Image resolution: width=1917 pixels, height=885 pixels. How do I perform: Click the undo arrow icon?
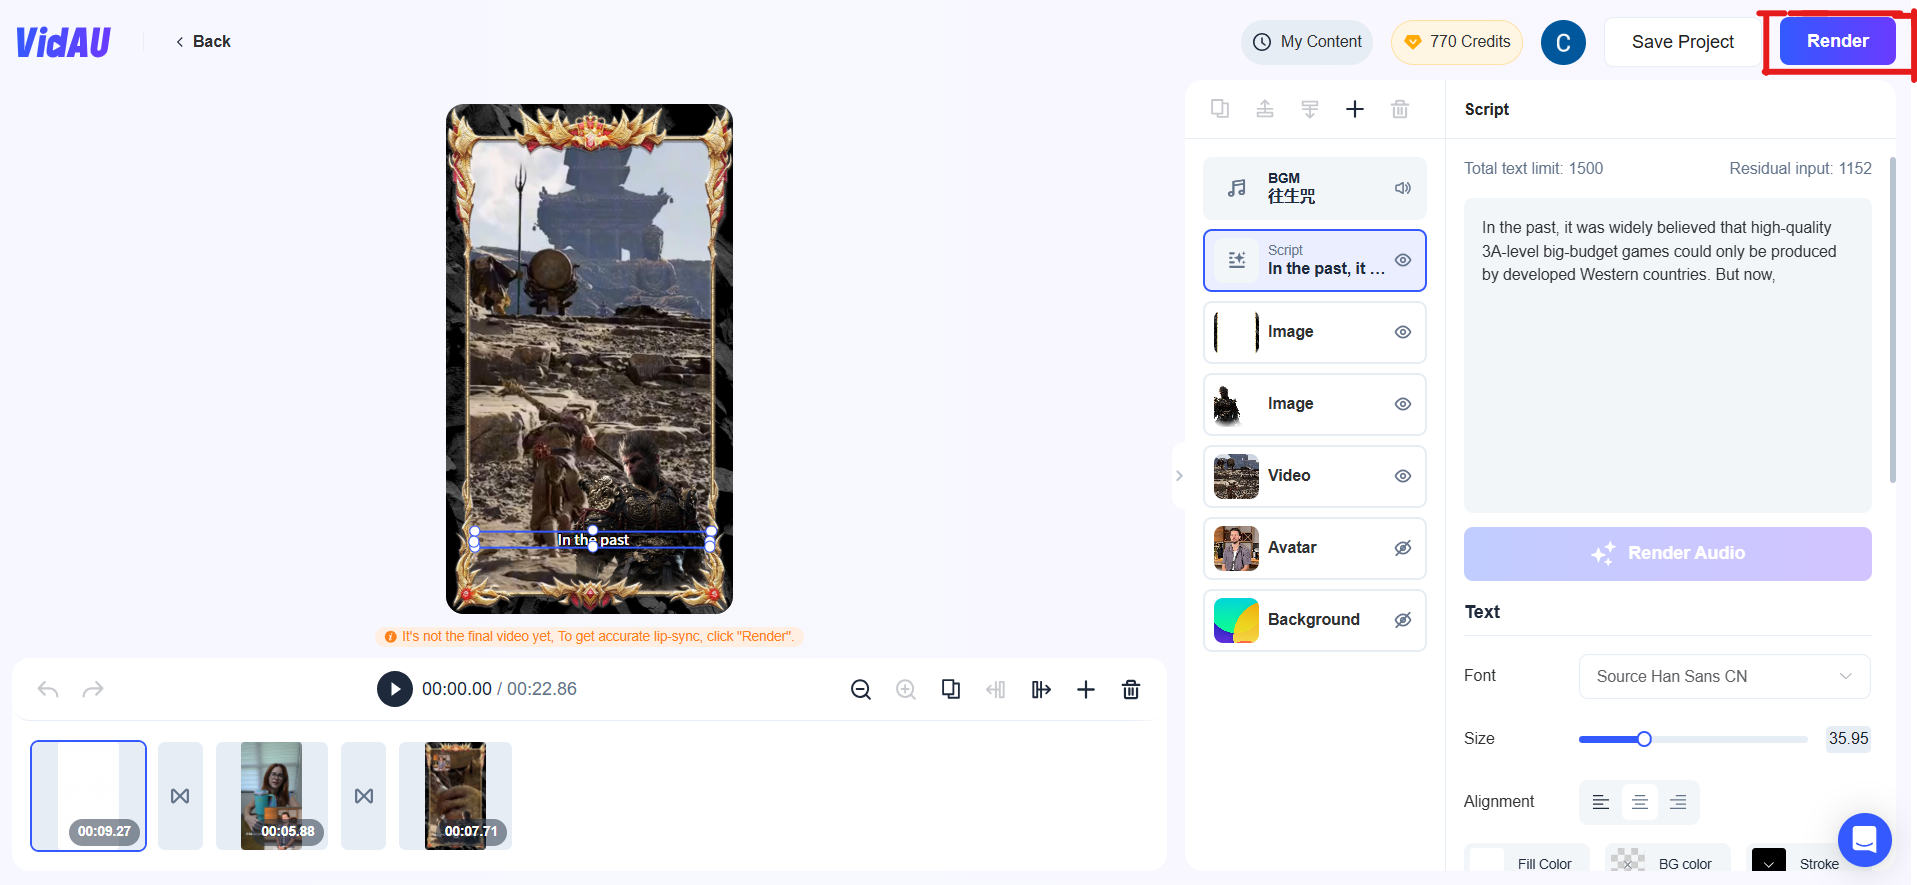pyautogui.click(x=48, y=690)
